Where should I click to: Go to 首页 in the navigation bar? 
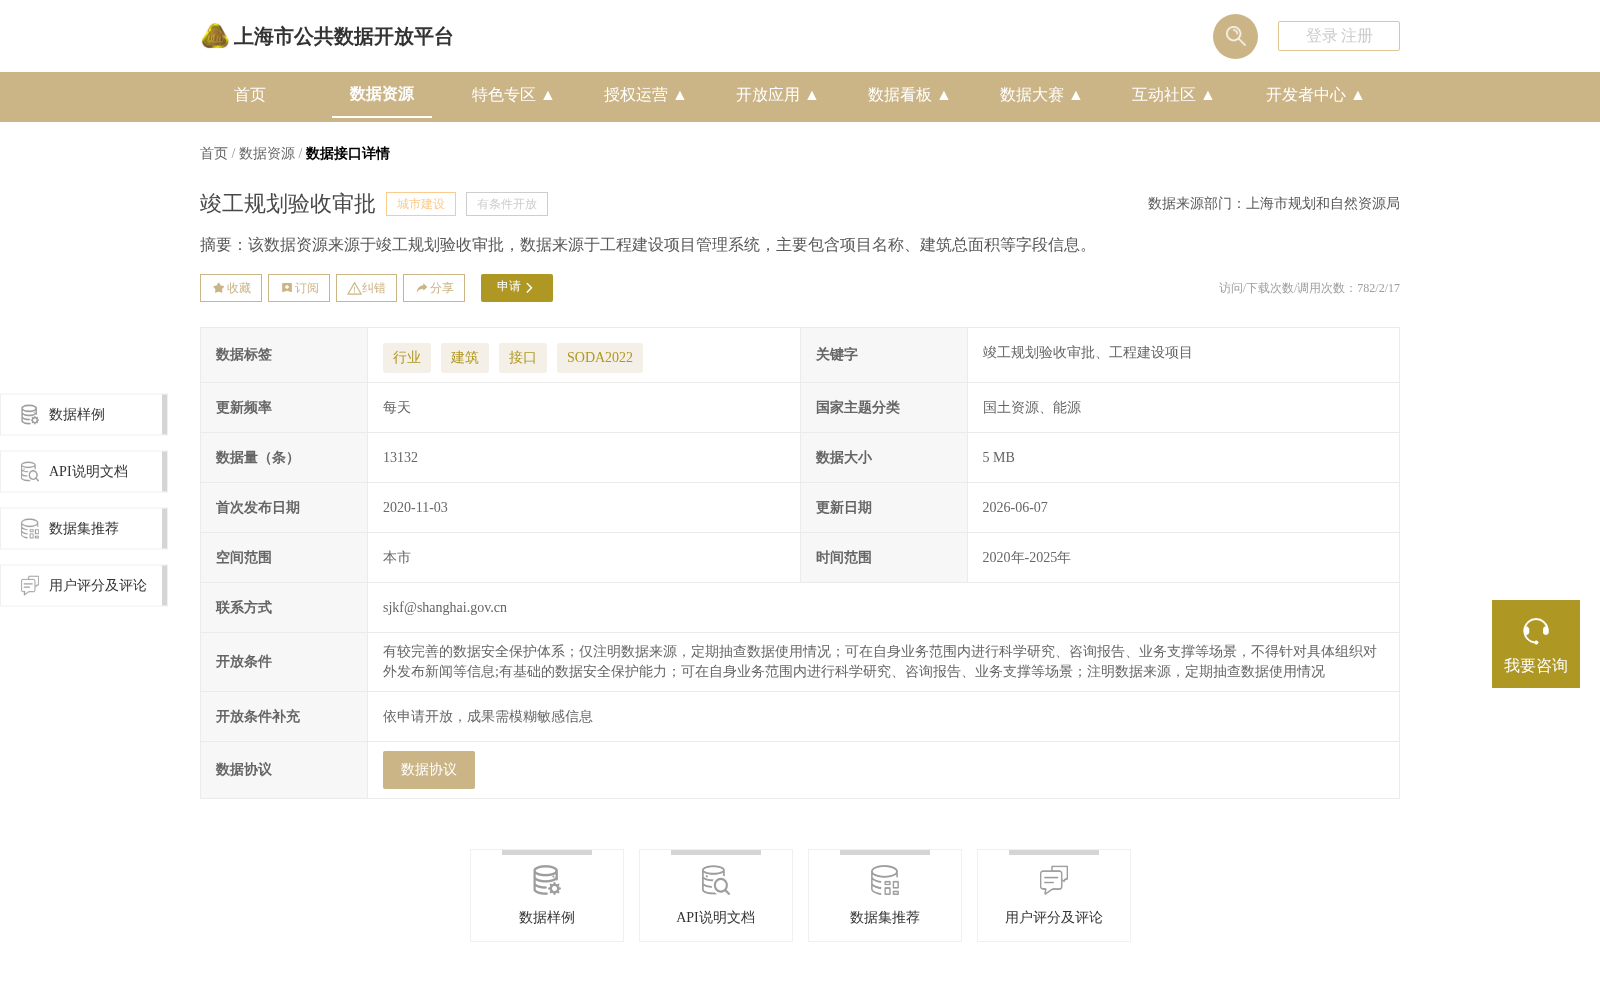tap(250, 95)
